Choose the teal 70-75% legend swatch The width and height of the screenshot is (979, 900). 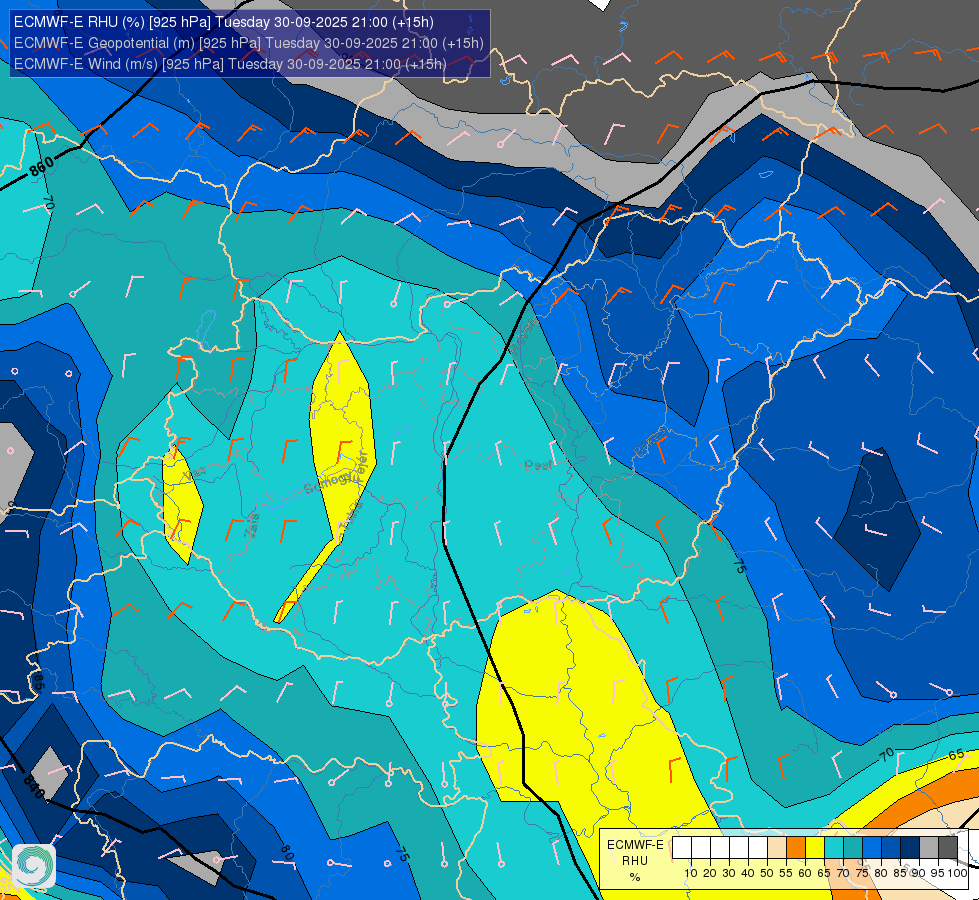coord(853,848)
